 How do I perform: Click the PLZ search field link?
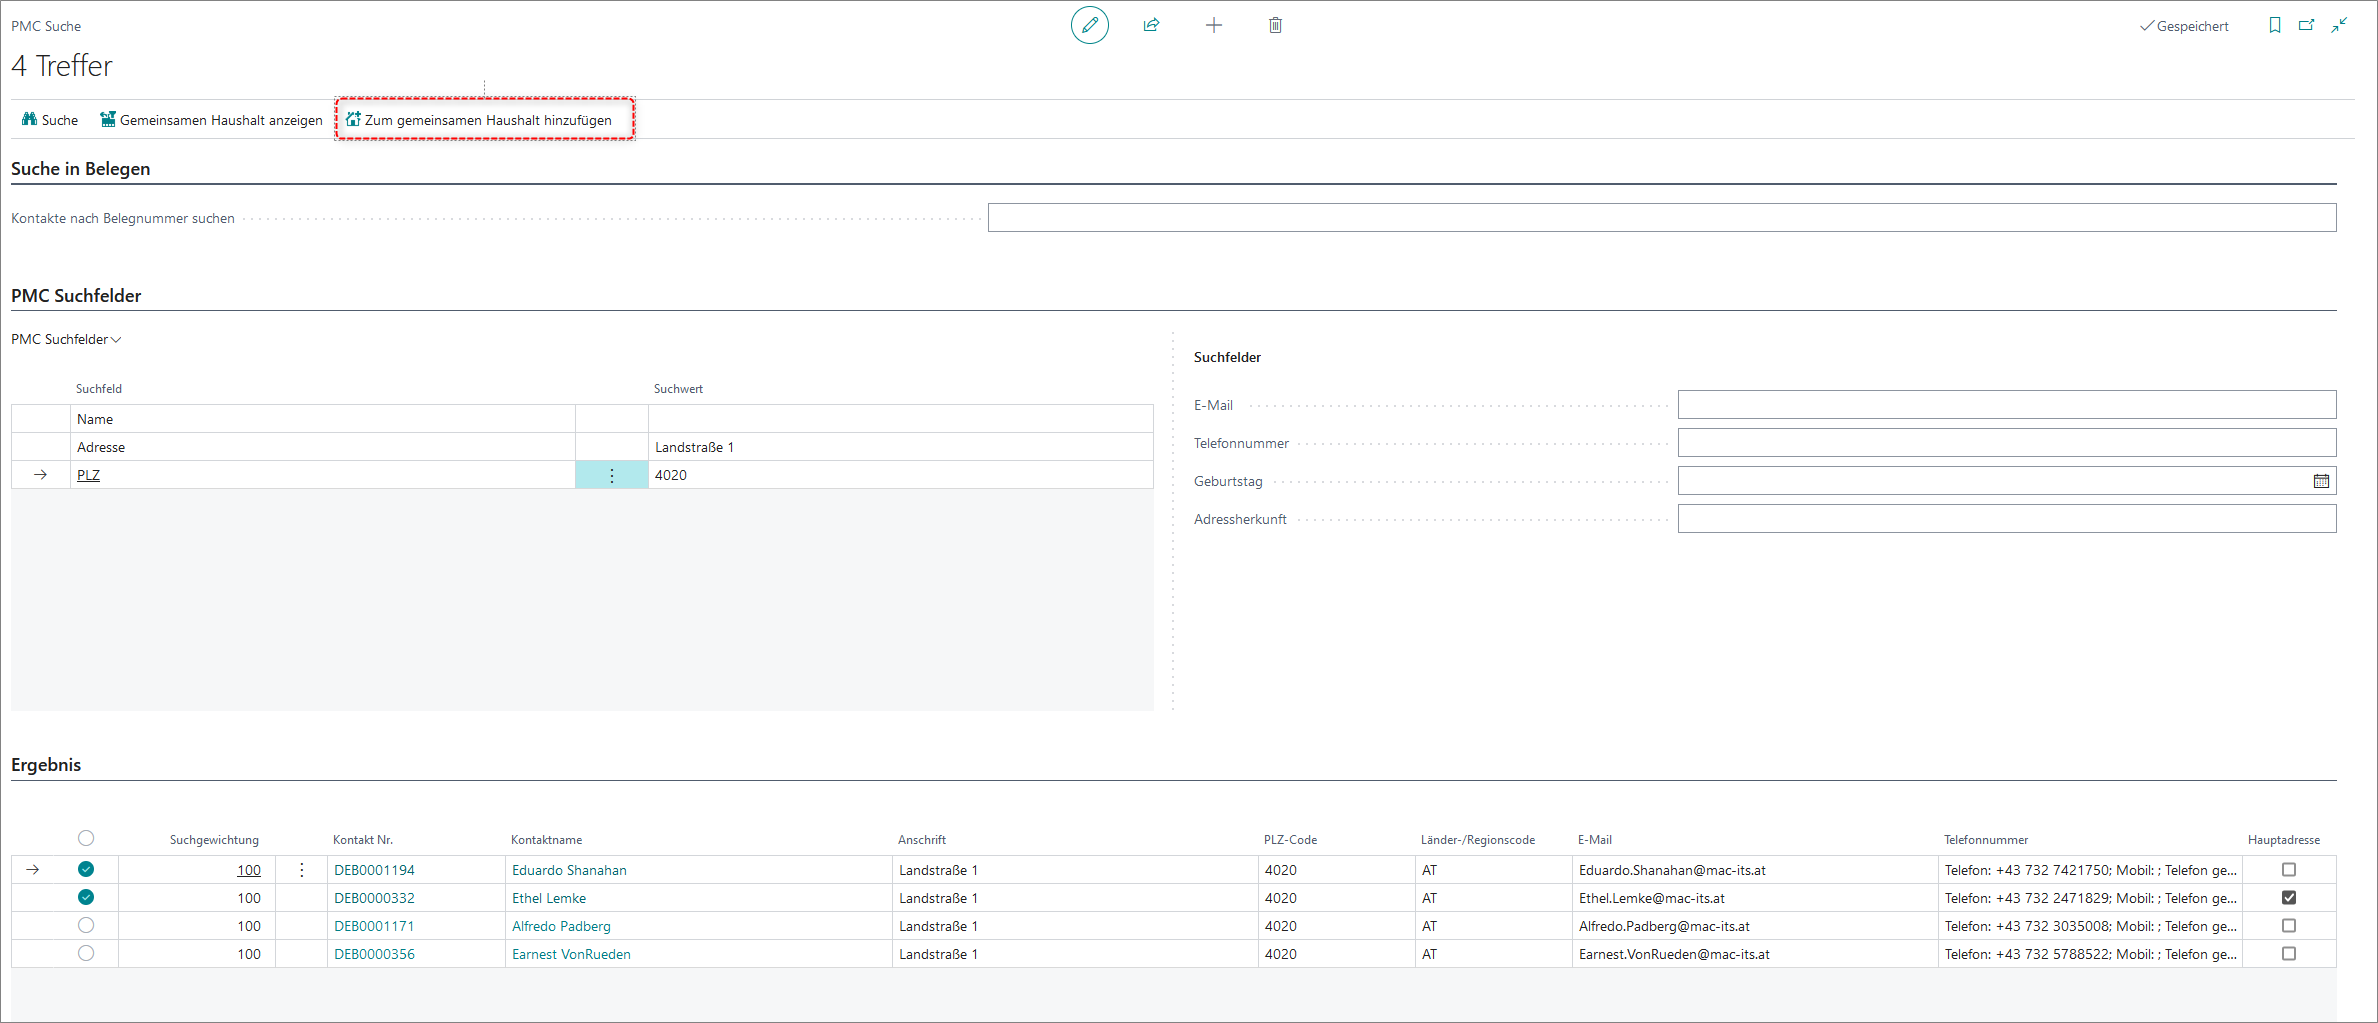pyautogui.click(x=88, y=475)
